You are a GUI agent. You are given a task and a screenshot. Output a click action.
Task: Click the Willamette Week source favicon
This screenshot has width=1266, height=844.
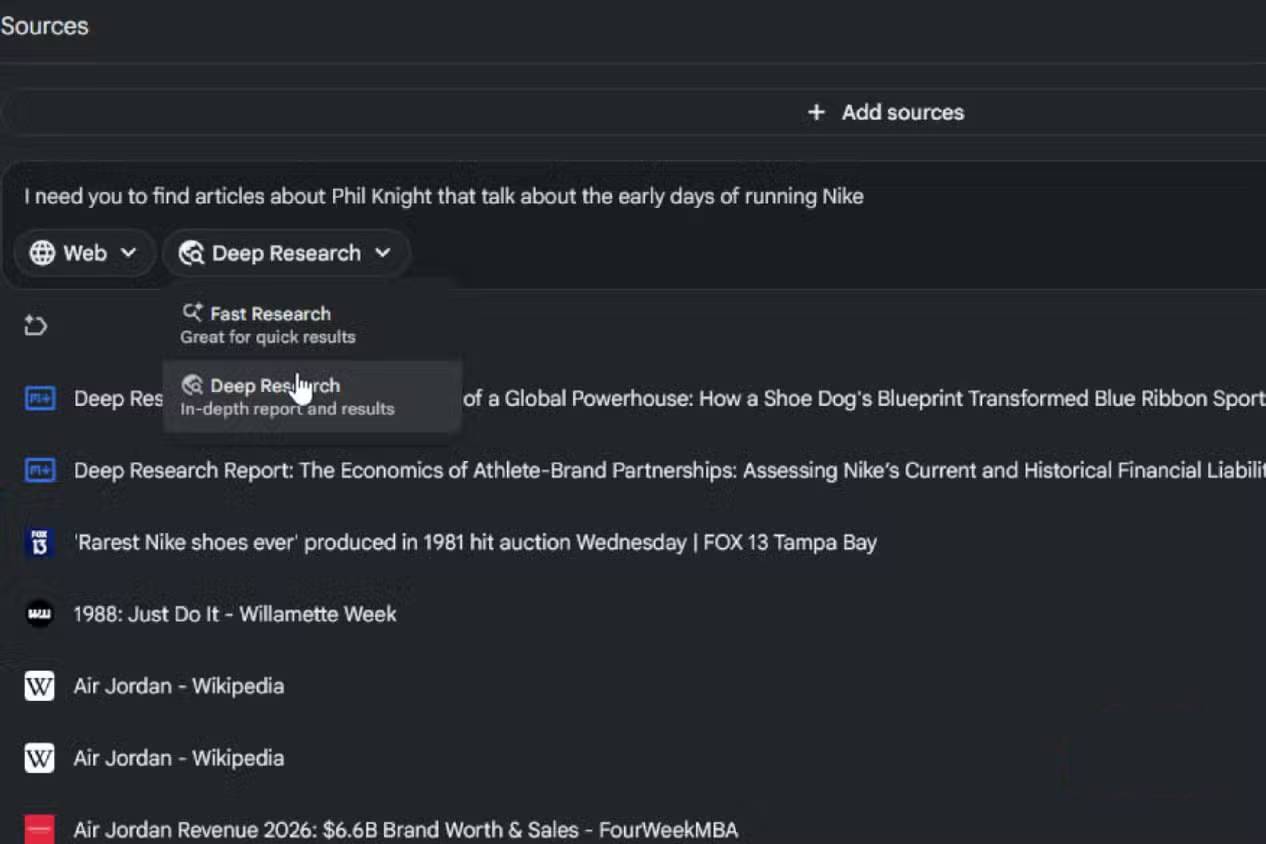tap(39, 614)
